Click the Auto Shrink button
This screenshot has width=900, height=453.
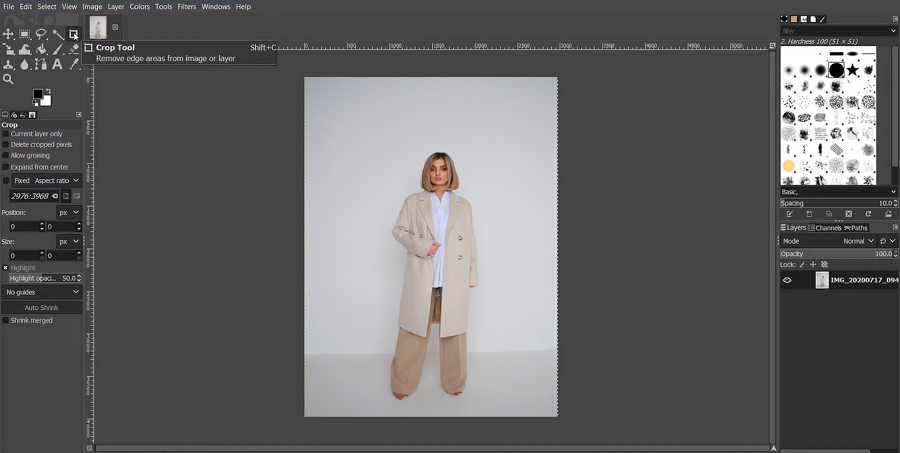[x=42, y=307]
